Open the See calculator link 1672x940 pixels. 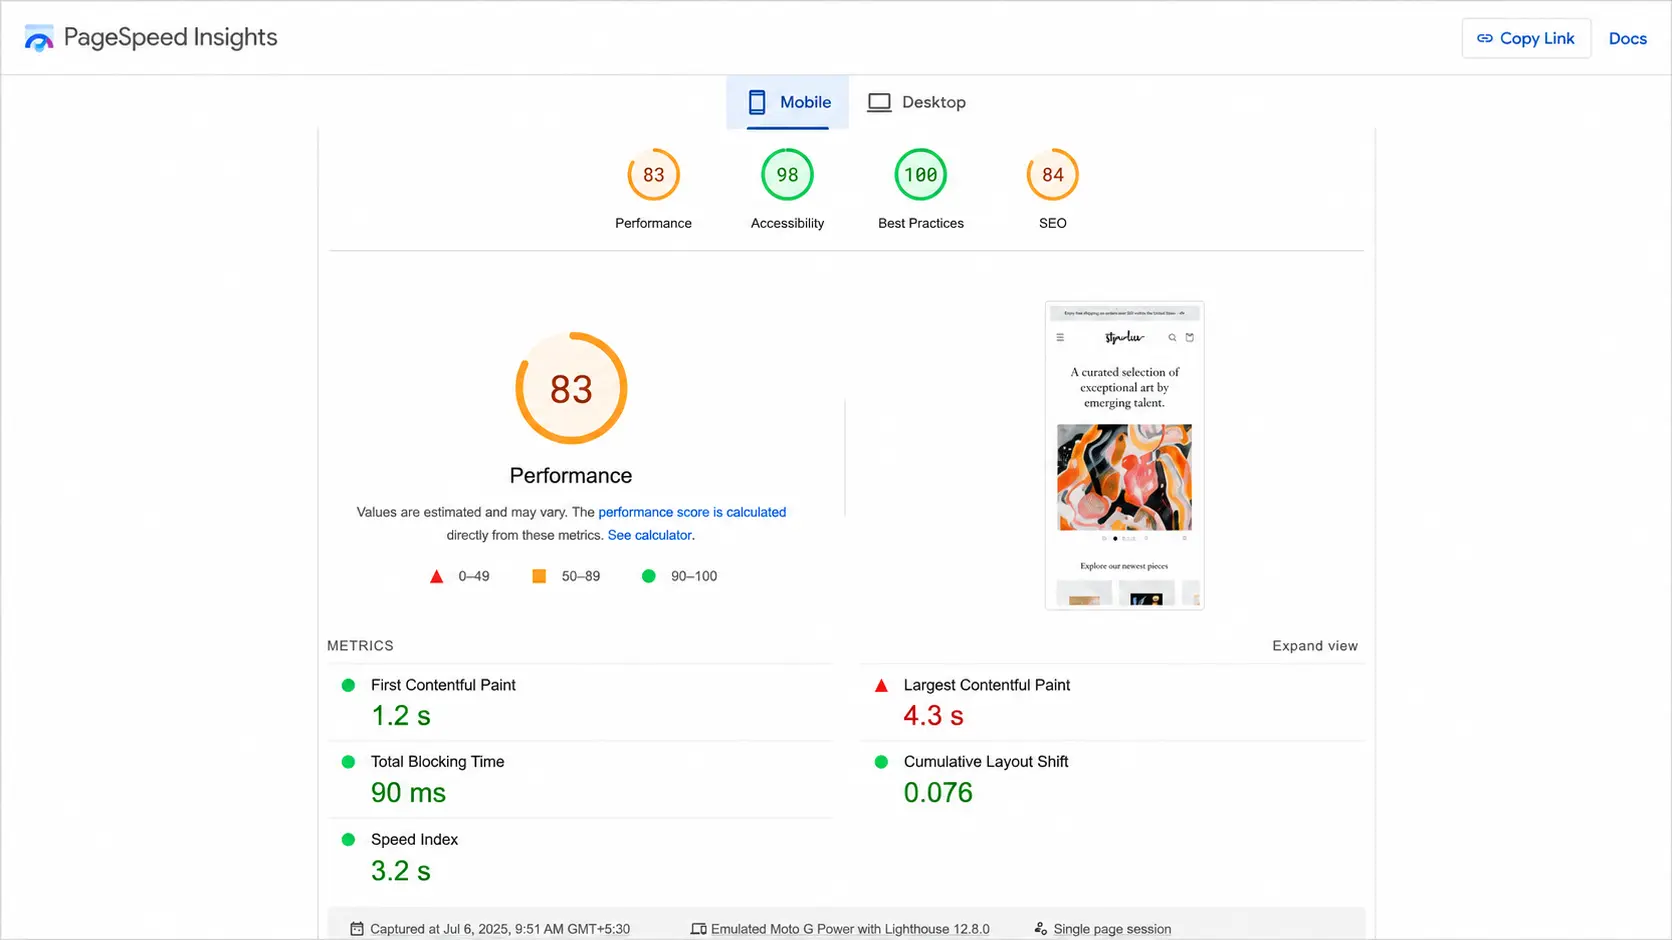[650, 535]
